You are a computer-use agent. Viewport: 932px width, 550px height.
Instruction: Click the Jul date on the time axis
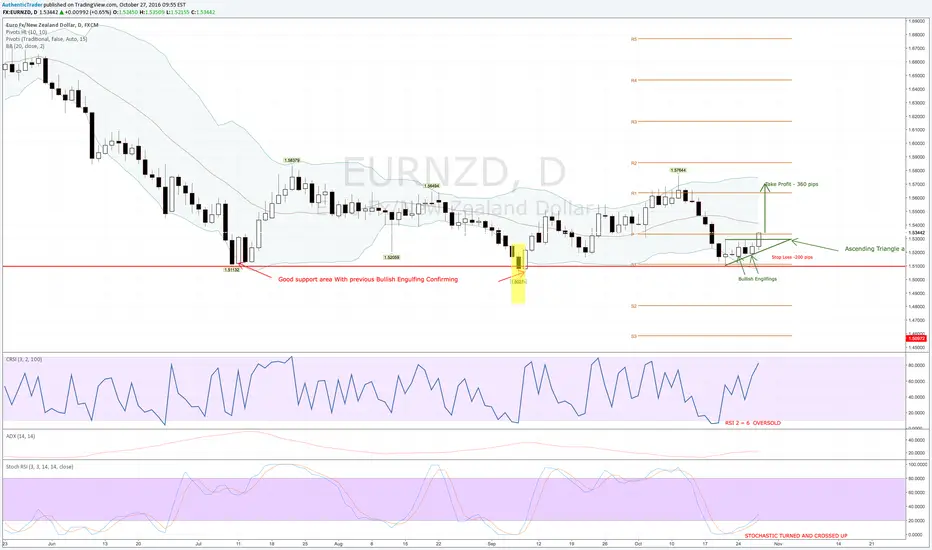click(199, 543)
